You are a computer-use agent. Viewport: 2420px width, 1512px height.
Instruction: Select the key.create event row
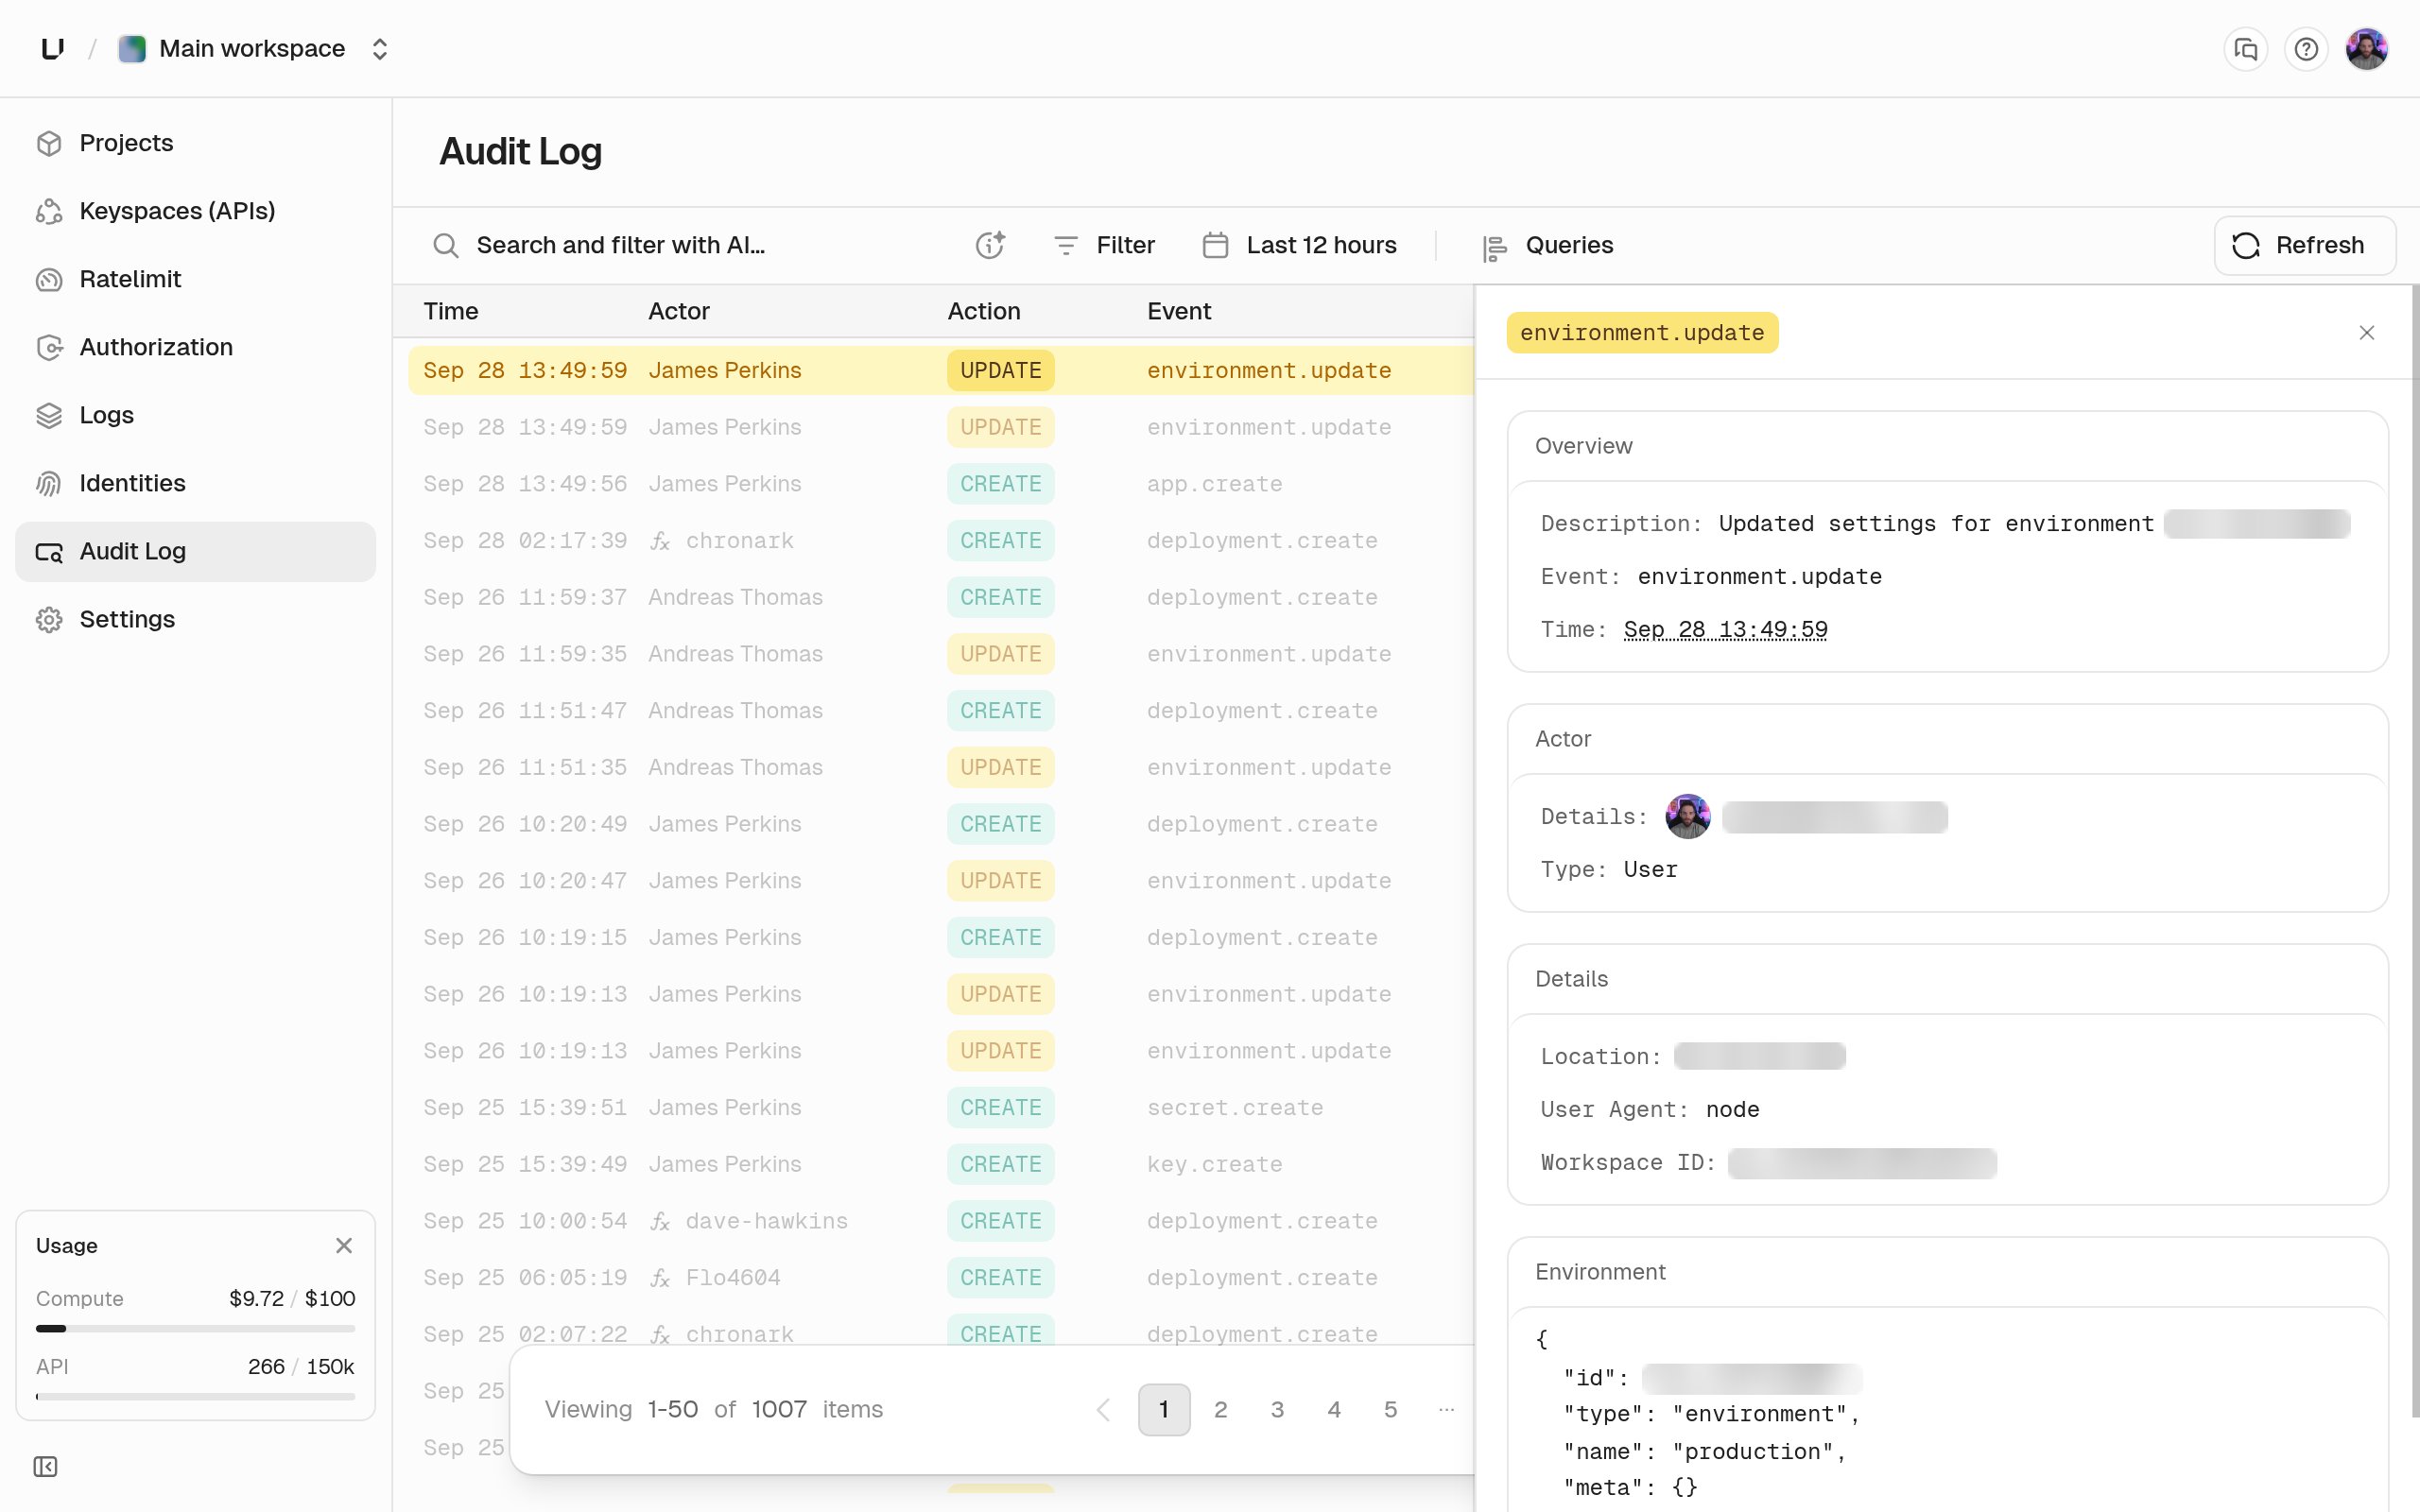pyautogui.click(x=940, y=1165)
